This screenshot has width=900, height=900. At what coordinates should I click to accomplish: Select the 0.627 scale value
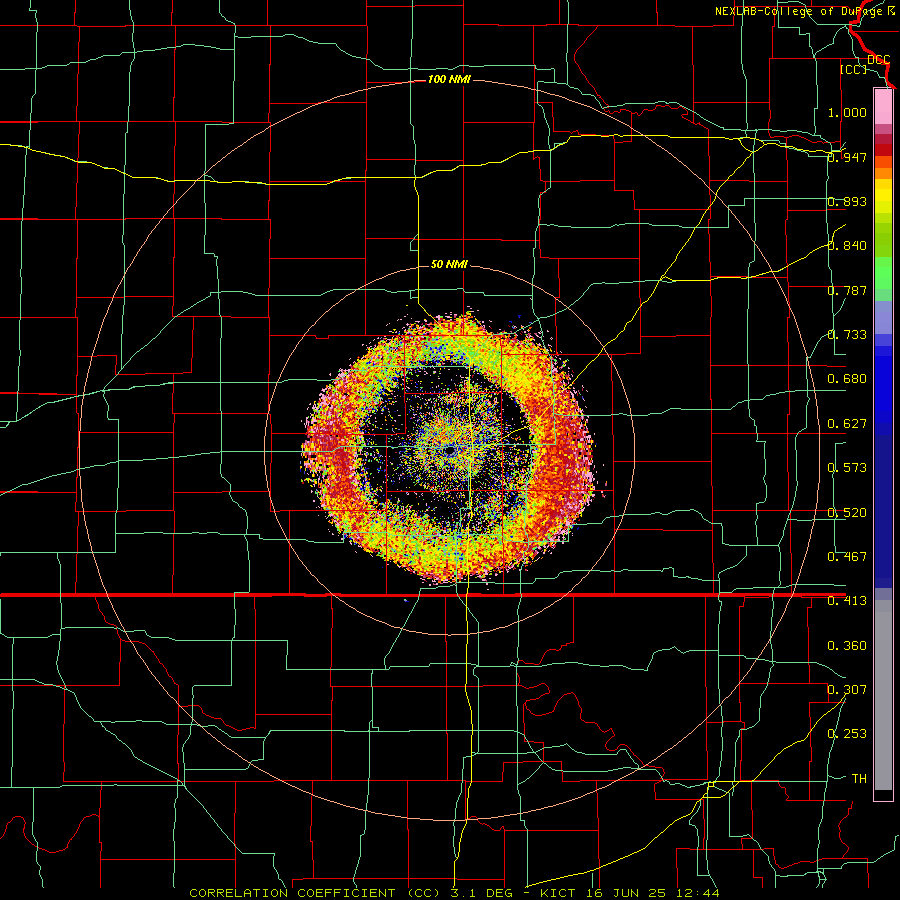(x=847, y=424)
